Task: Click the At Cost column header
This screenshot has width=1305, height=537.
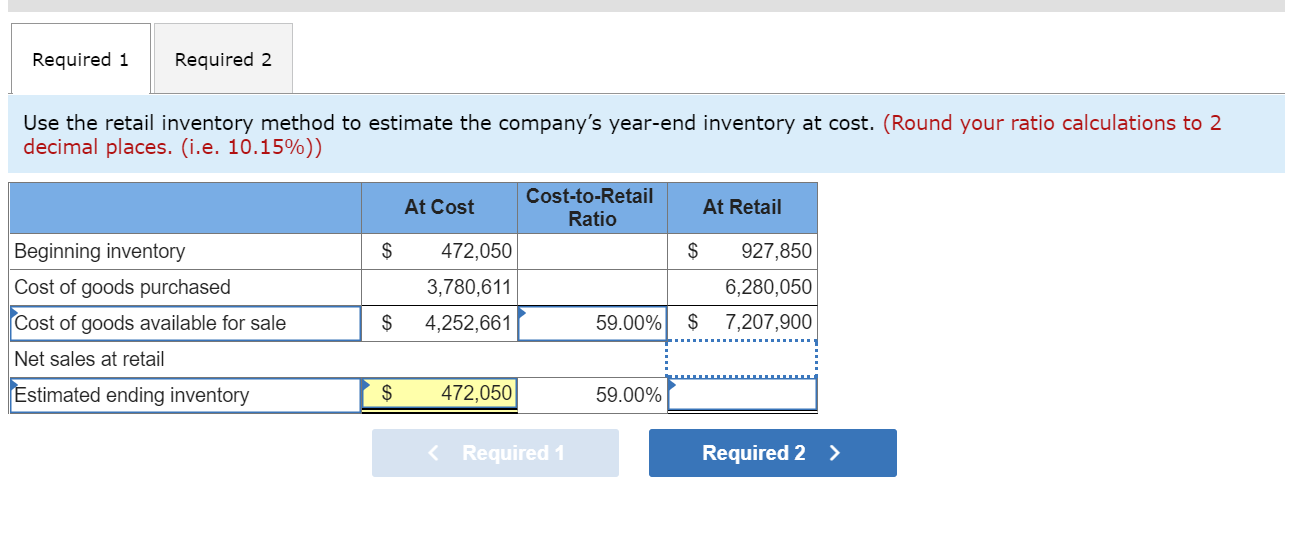Action: [439, 207]
